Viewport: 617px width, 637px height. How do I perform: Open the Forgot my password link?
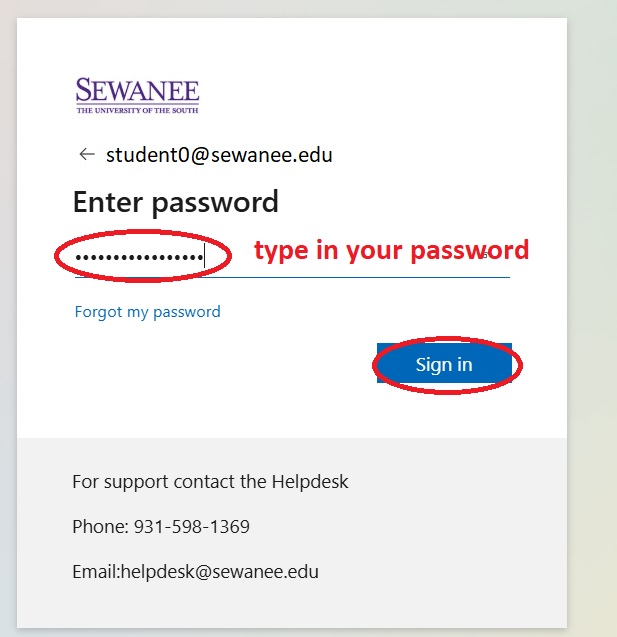click(x=147, y=312)
